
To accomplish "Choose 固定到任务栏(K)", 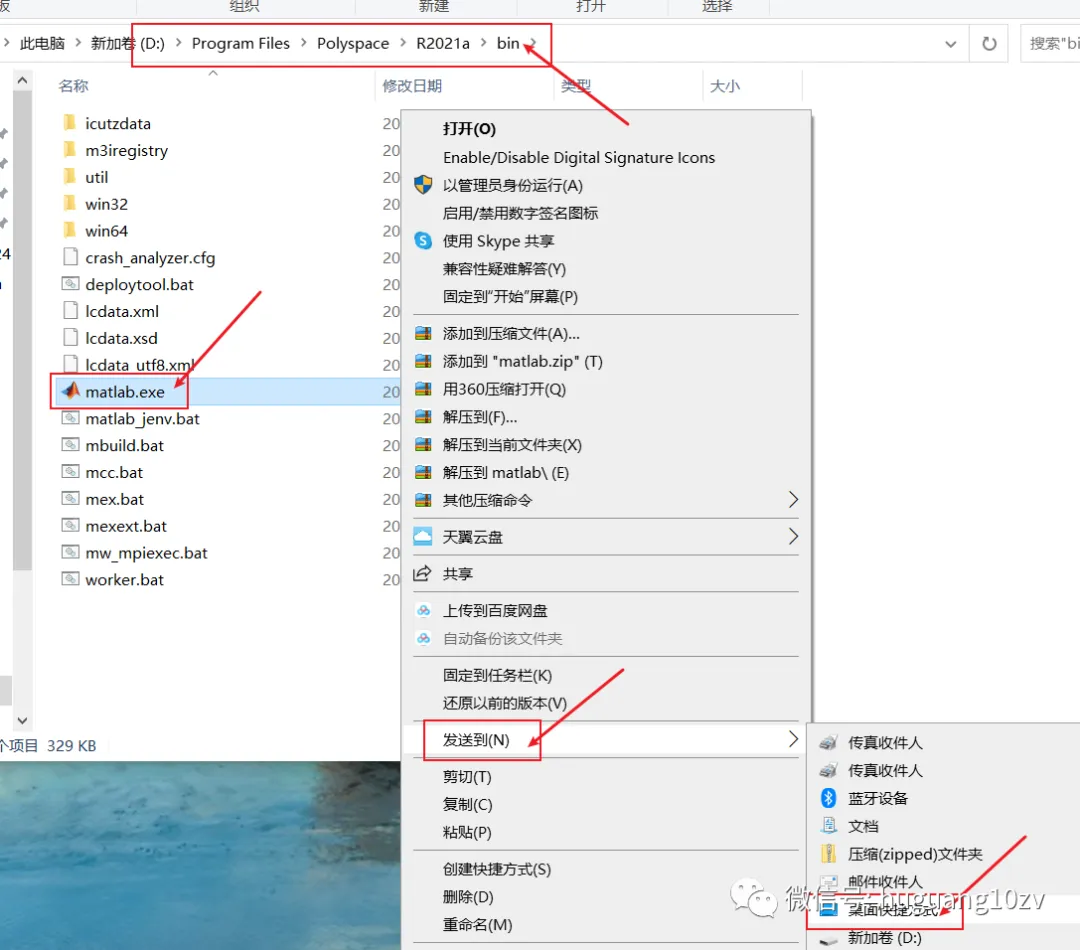I will point(497,675).
